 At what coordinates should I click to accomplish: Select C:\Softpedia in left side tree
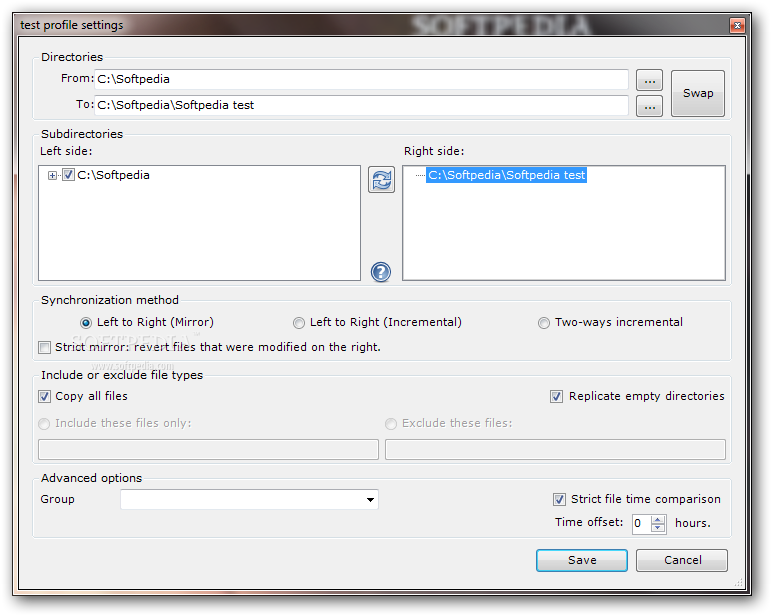[x=113, y=175]
